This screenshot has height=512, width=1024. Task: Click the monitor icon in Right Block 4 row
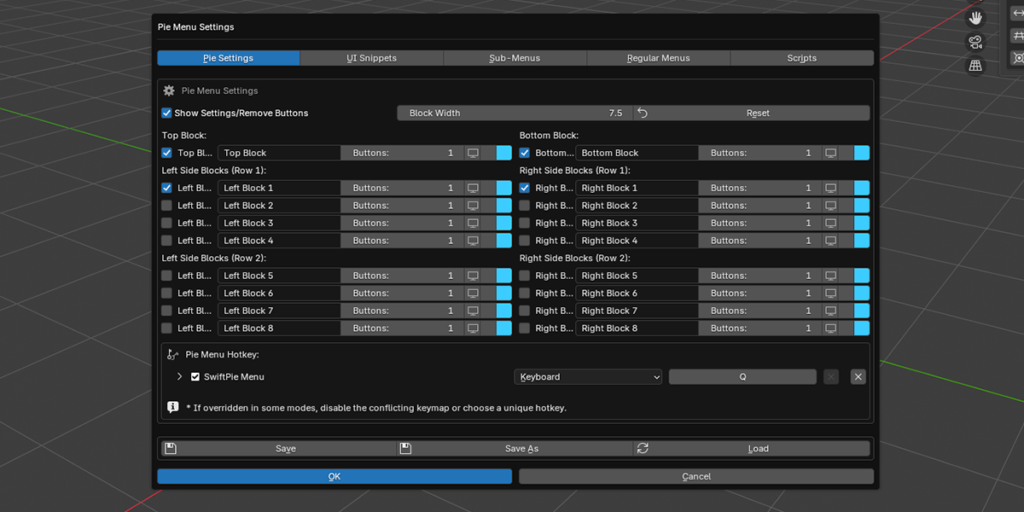point(831,241)
